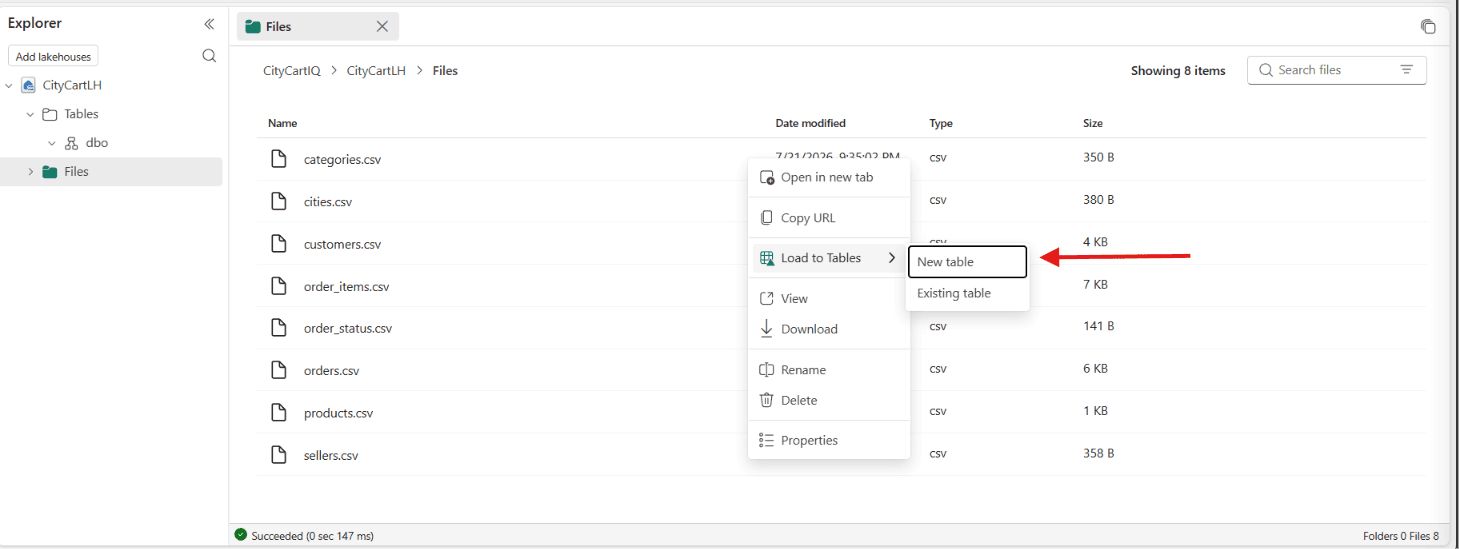This screenshot has width=1459, height=549.
Task: Close the Files tab with the X
Action: coord(382,27)
